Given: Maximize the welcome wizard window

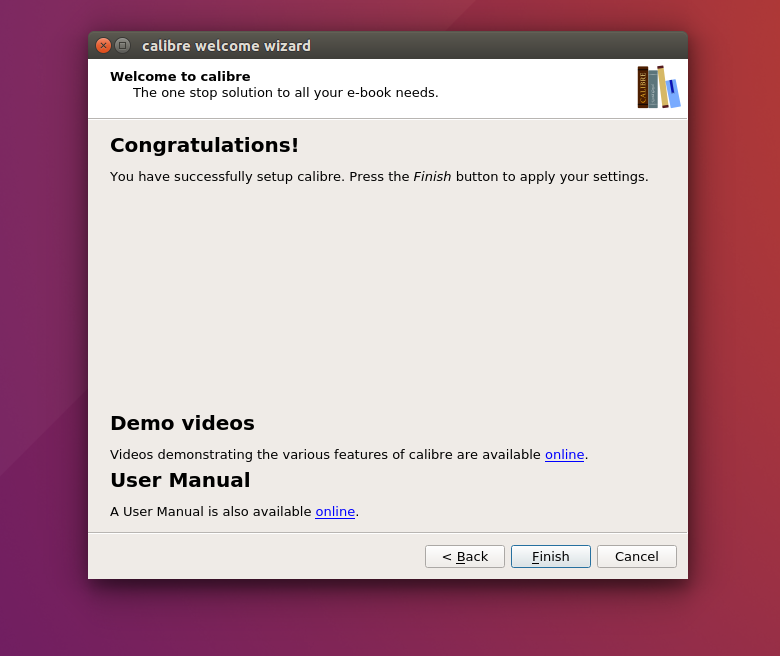Looking at the screenshot, I should coord(122,46).
